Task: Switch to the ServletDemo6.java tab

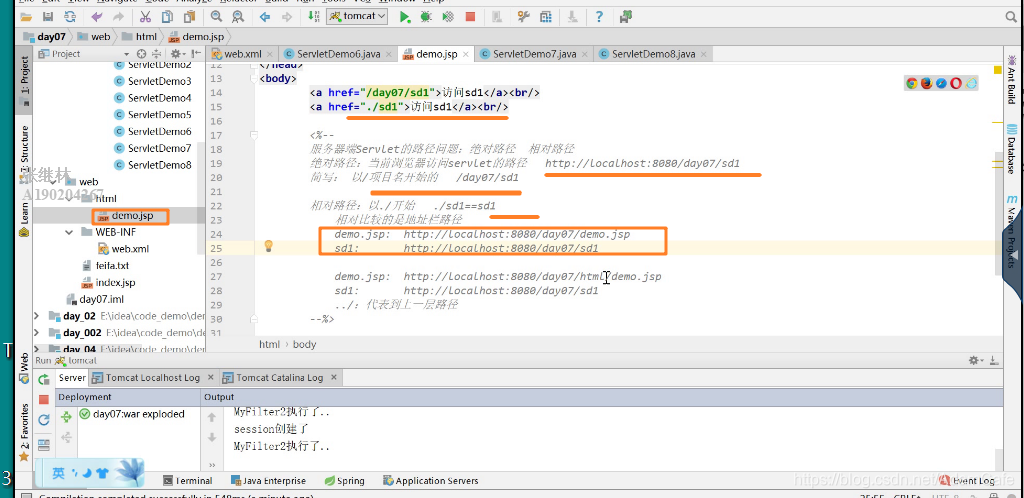Action: 337,54
